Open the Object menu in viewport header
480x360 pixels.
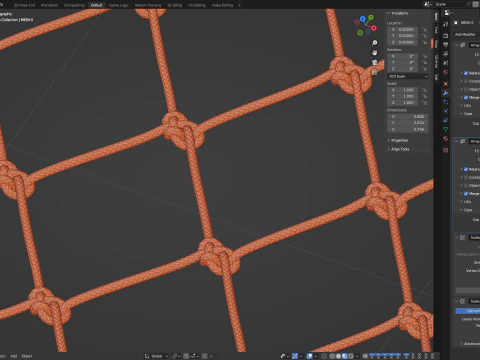pos(27,356)
